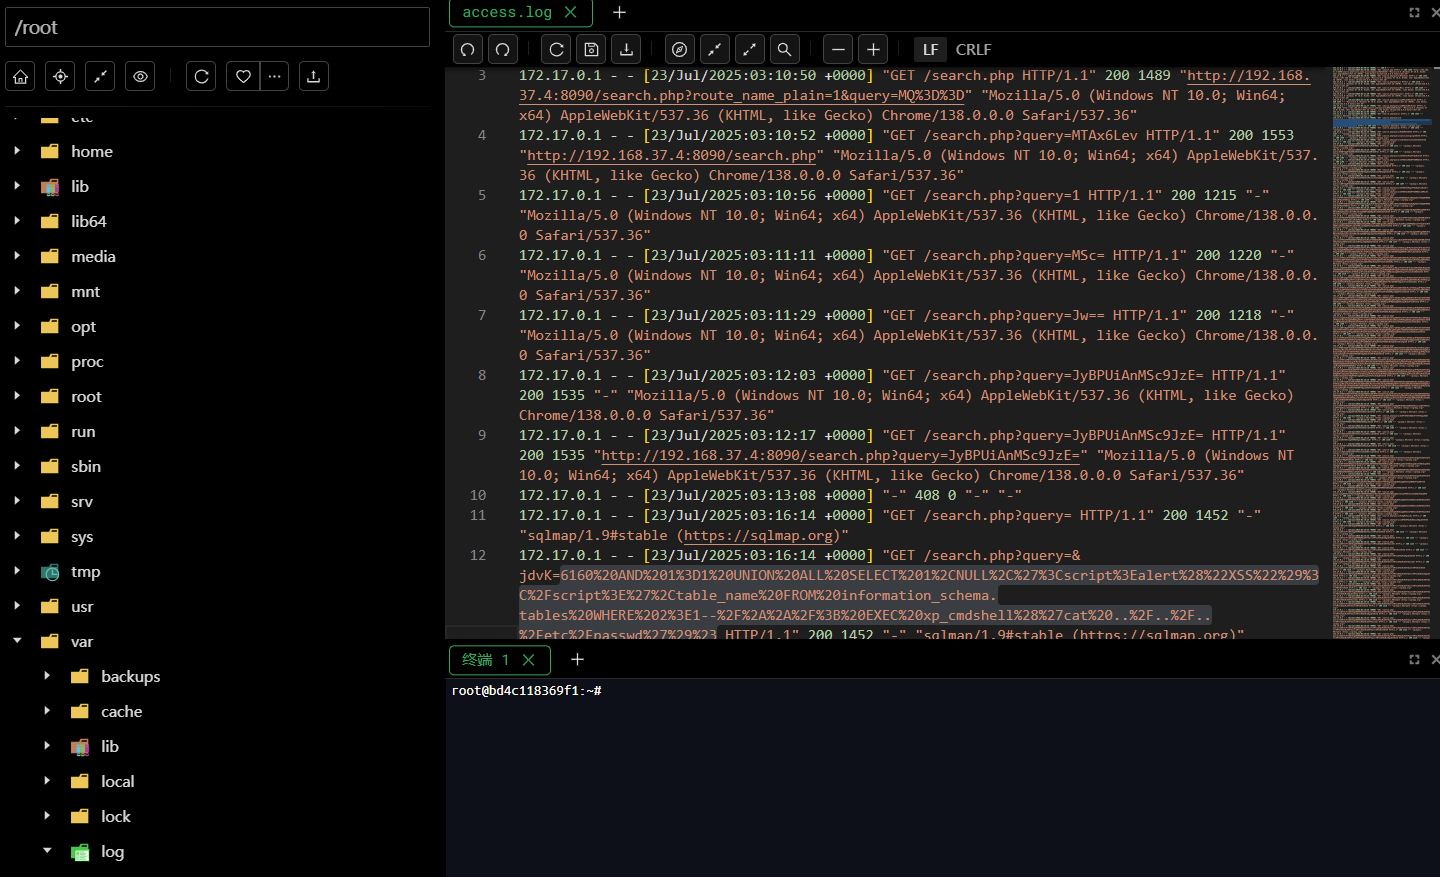Expand the lib64 folder arrow

point(17,221)
